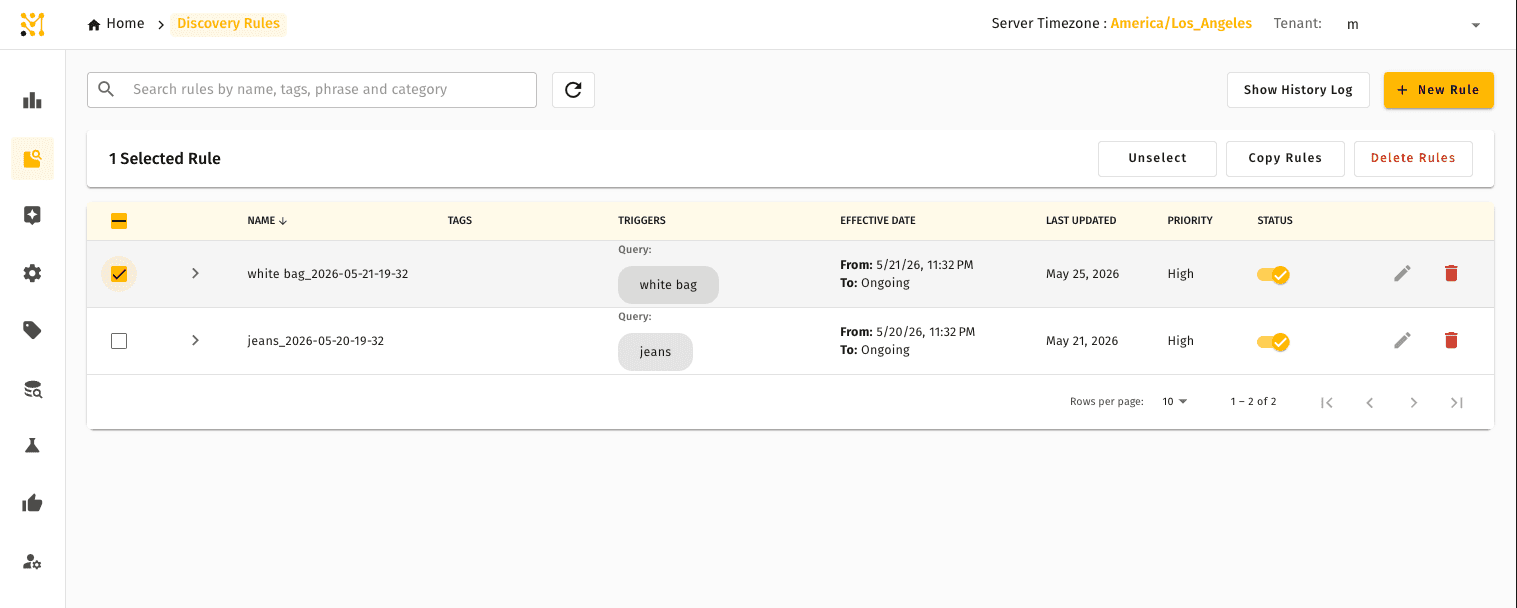This screenshot has width=1517, height=608.
Task: Click the Copy Rules button
Action: point(1285,158)
